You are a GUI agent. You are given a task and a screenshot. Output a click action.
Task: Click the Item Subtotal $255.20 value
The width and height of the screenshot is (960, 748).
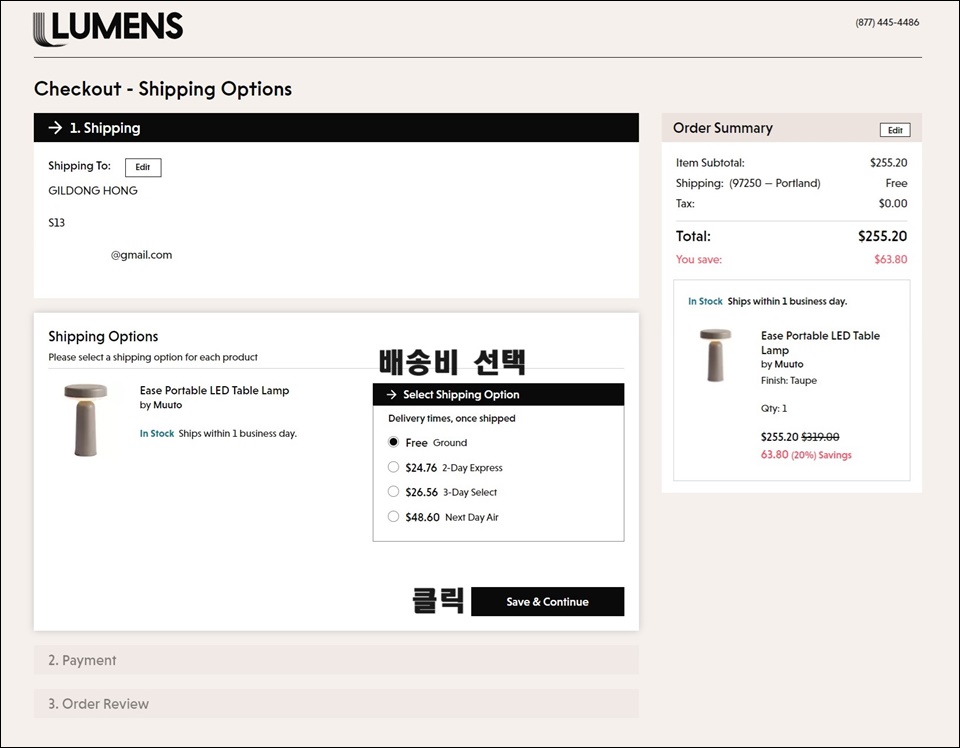coord(888,163)
